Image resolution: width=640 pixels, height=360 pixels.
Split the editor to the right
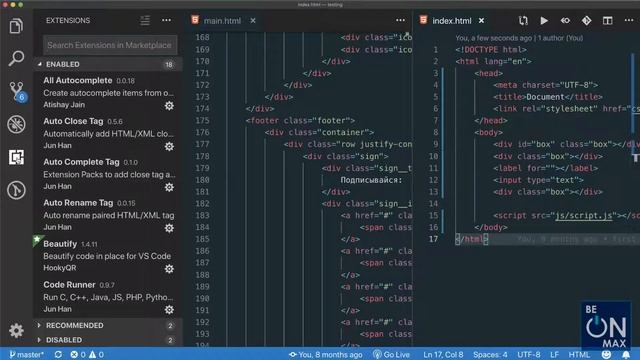click(608, 20)
